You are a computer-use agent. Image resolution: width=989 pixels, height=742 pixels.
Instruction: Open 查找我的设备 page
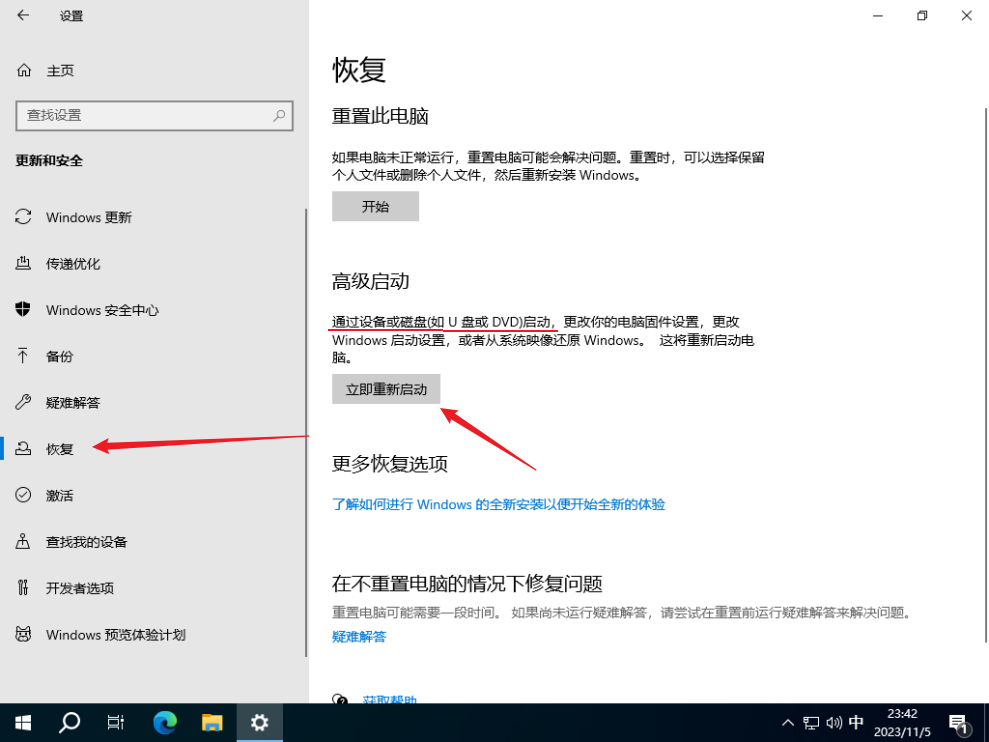coord(86,542)
